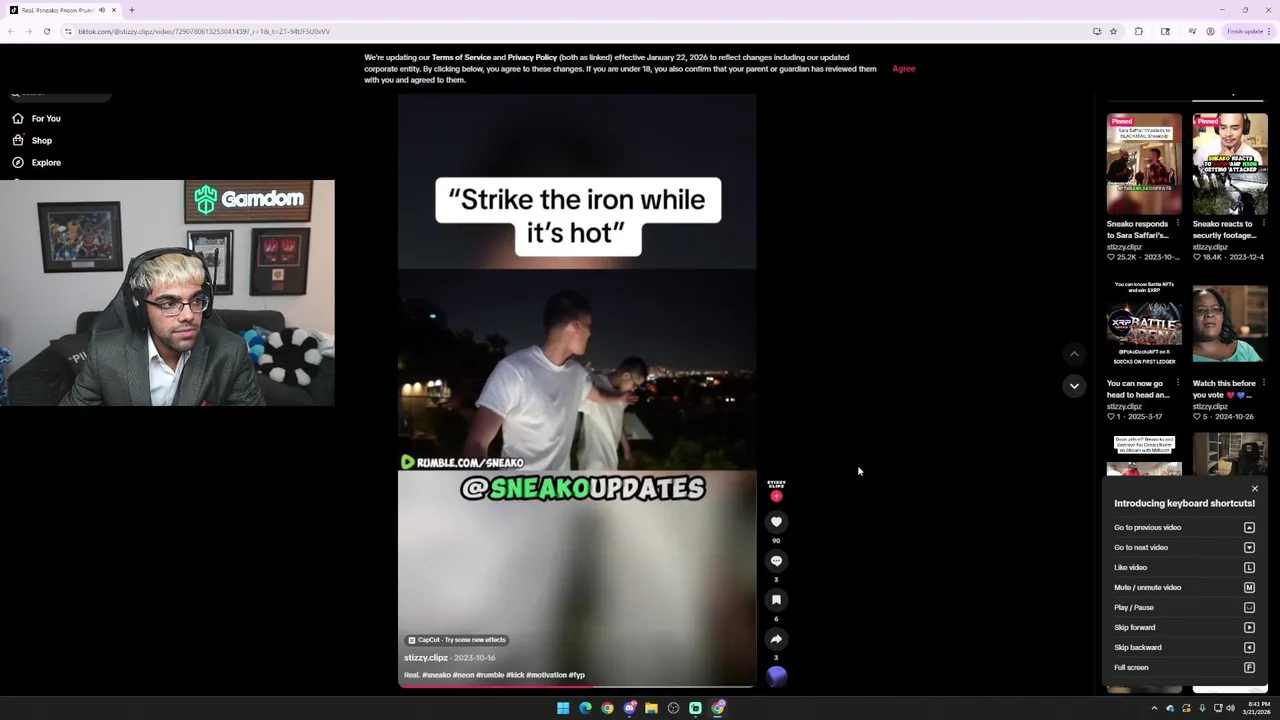This screenshot has width=1280, height=720.
Task: Open options menu for security footage video
Action: (x=1264, y=224)
